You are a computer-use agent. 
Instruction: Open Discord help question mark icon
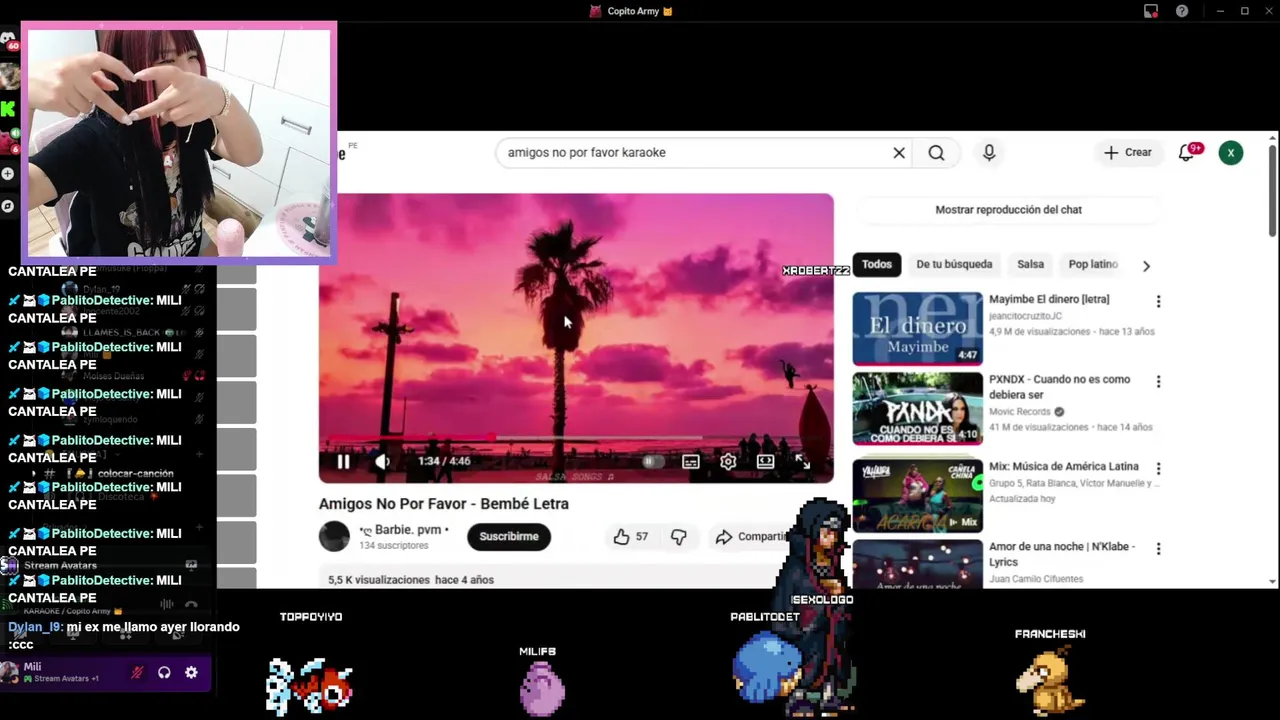point(1182,11)
